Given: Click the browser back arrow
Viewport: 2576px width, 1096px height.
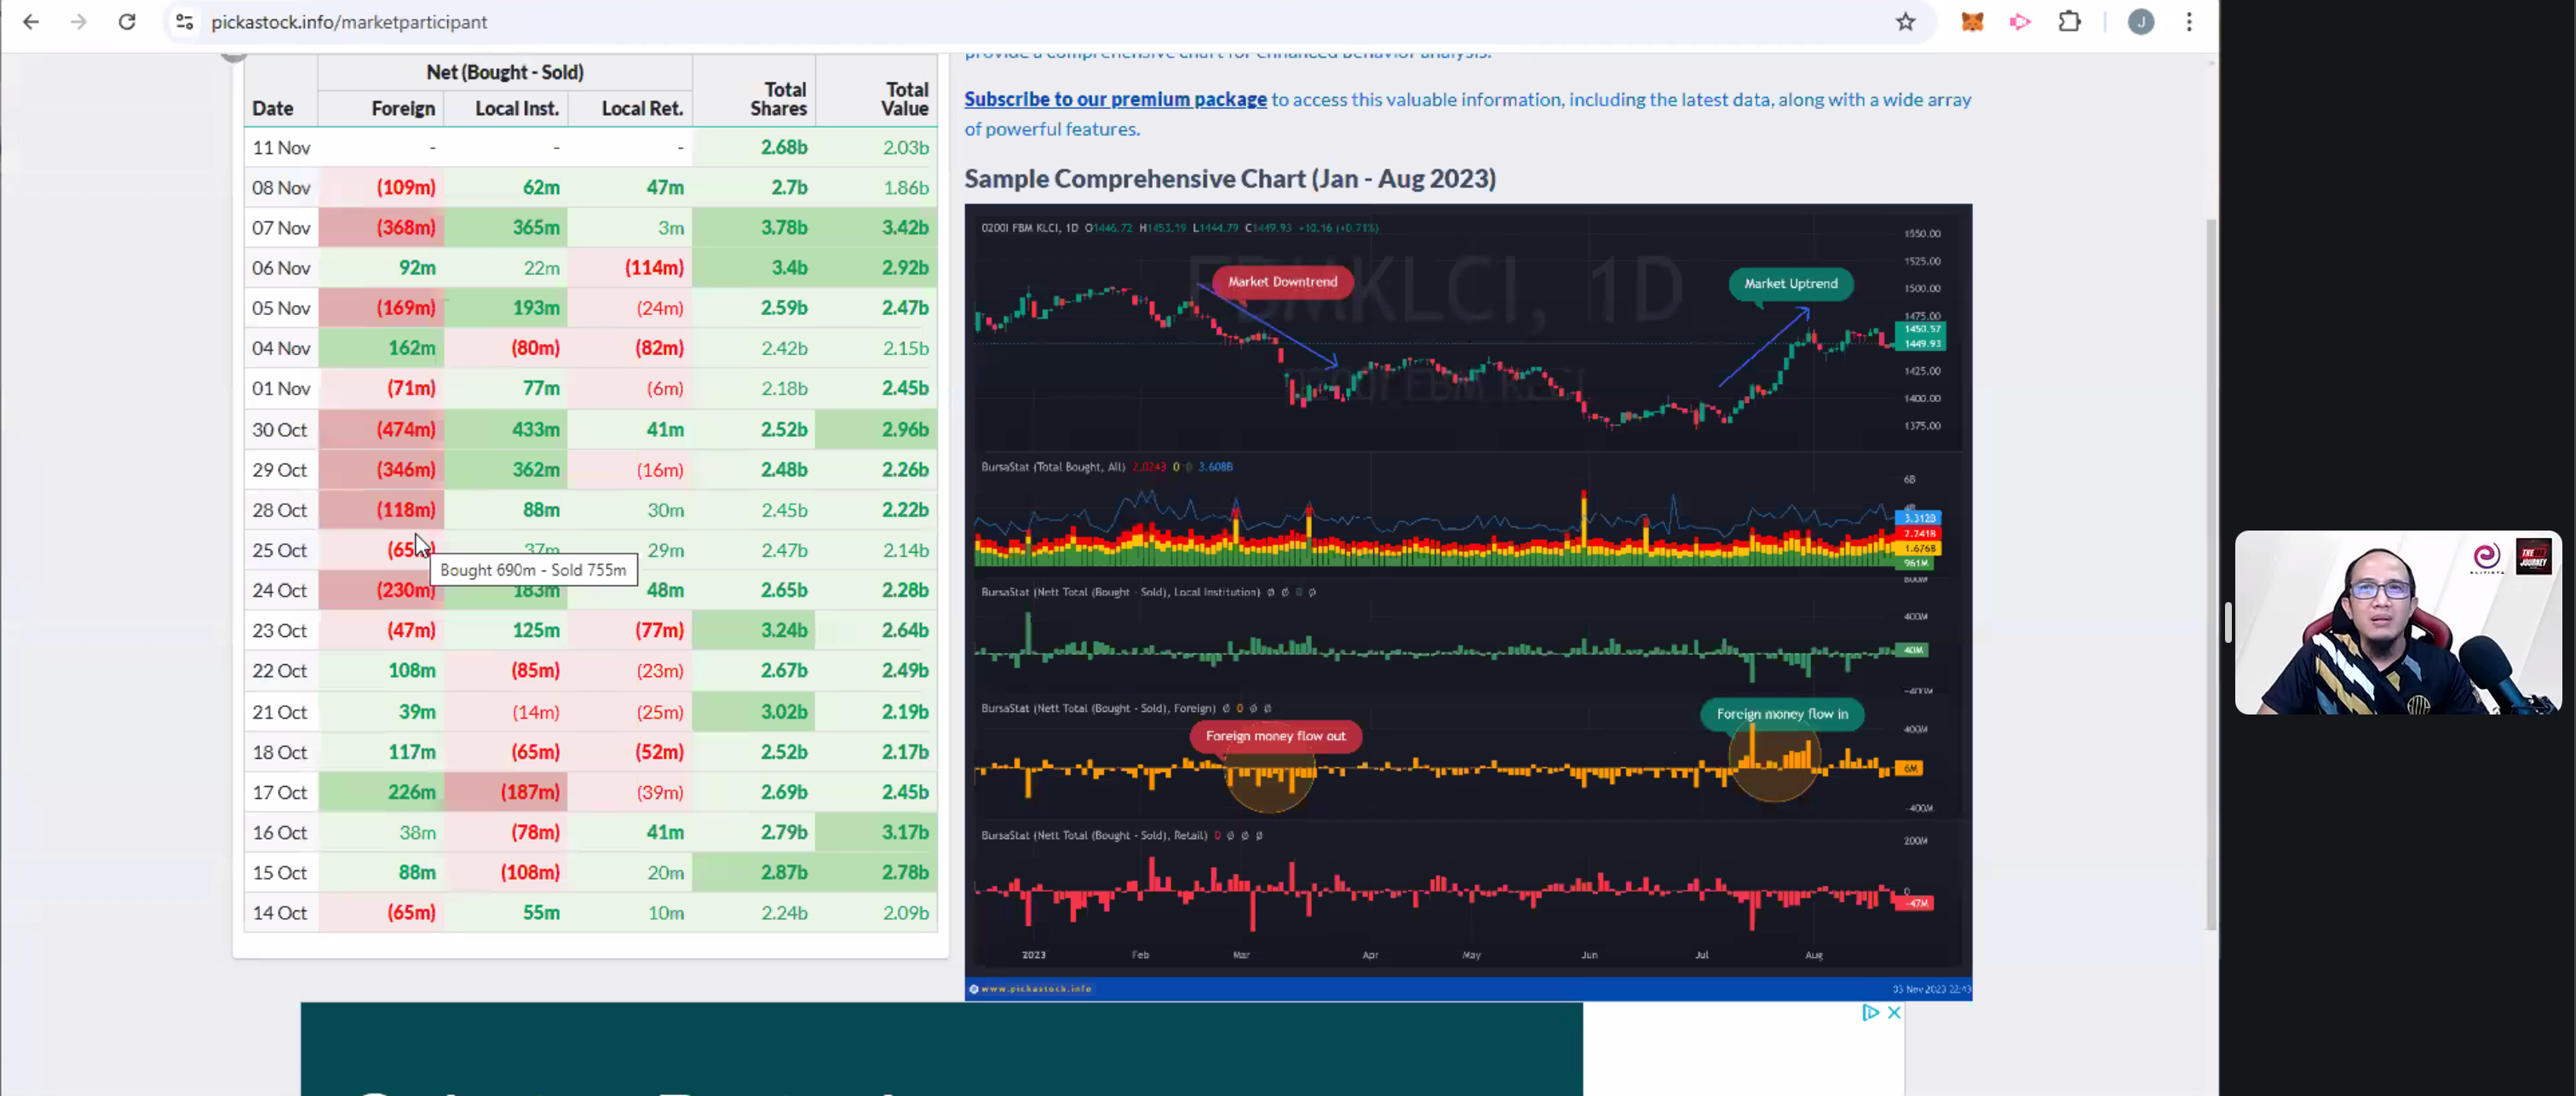Looking at the screenshot, I should point(31,22).
